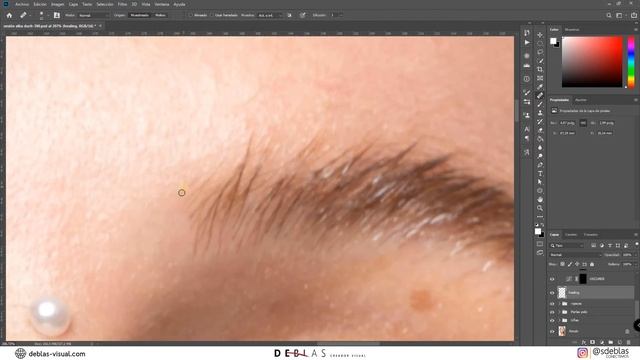The height and width of the screenshot is (360, 640).
Task: Open the Muestra sample dropdown
Action: click(x=270, y=15)
